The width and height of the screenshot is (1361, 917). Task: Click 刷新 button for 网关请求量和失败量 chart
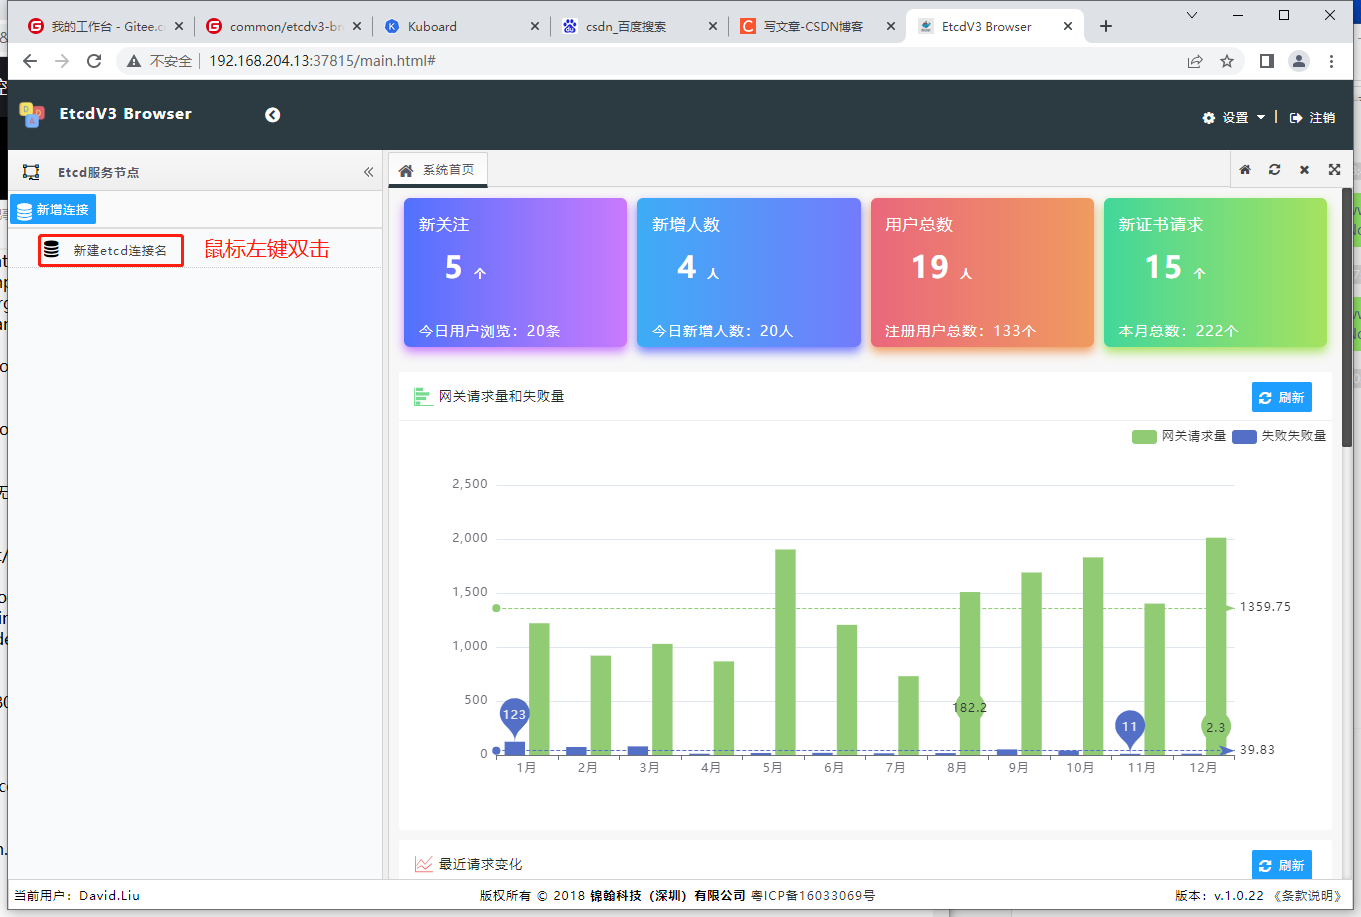coord(1281,397)
